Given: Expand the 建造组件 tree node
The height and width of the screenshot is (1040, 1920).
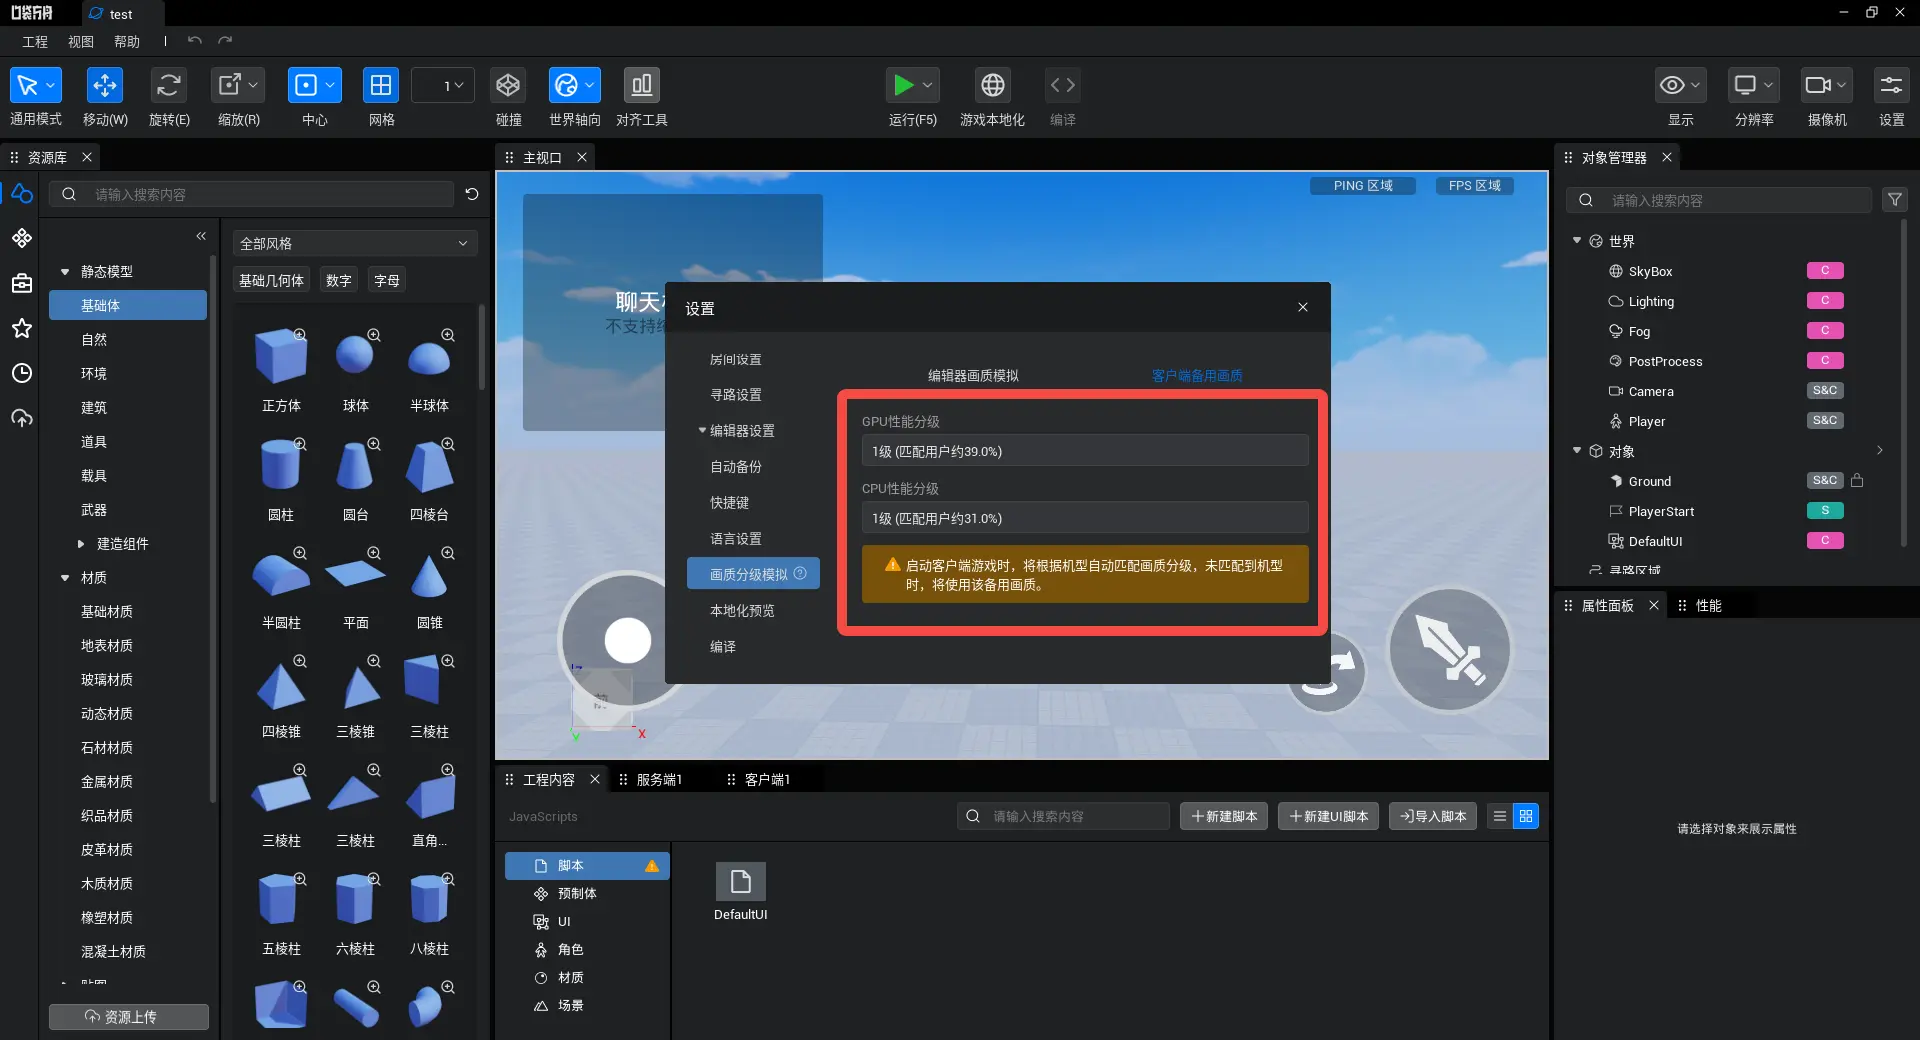Looking at the screenshot, I should click(x=81, y=543).
